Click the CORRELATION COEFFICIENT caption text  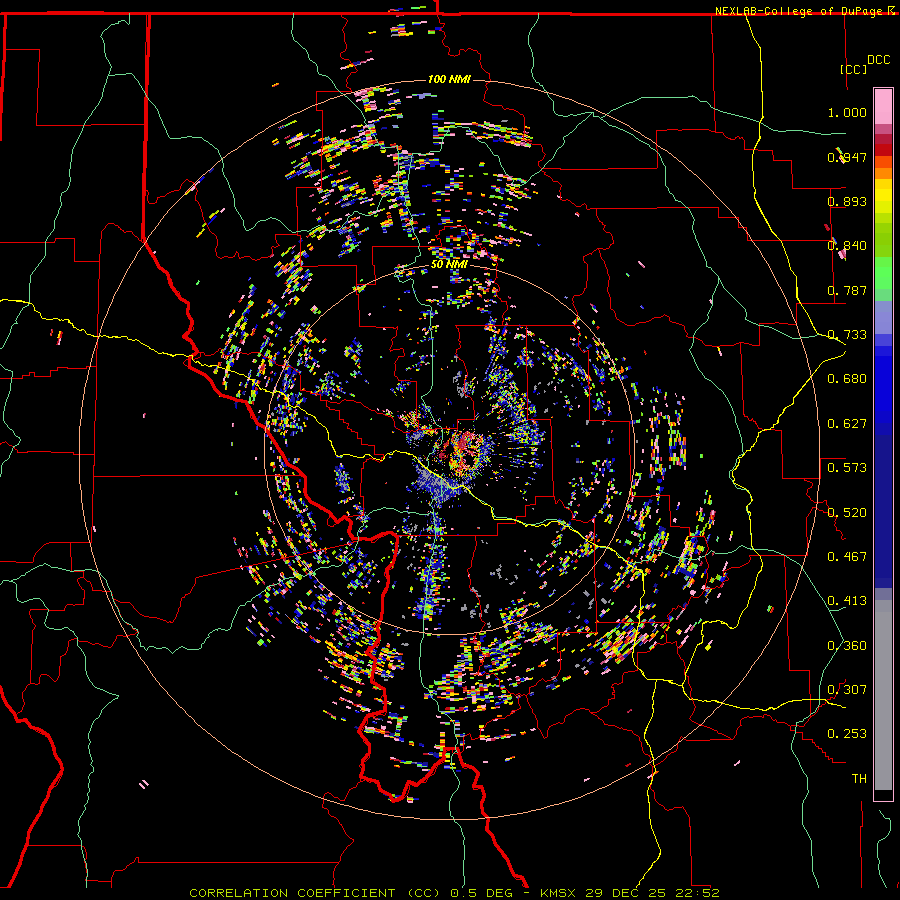292,893
